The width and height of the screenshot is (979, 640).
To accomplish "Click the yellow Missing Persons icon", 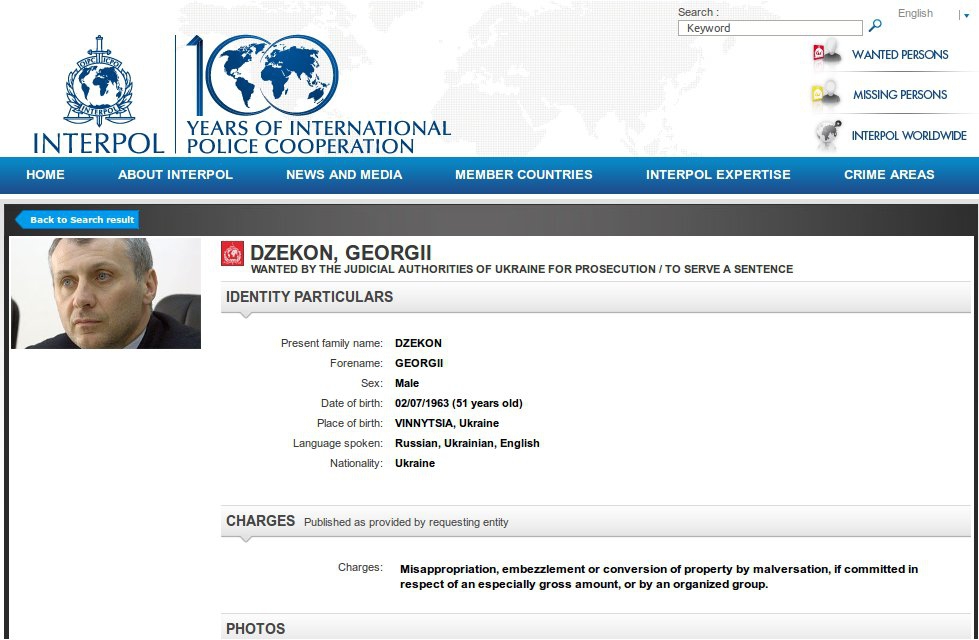I will (825, 94).
